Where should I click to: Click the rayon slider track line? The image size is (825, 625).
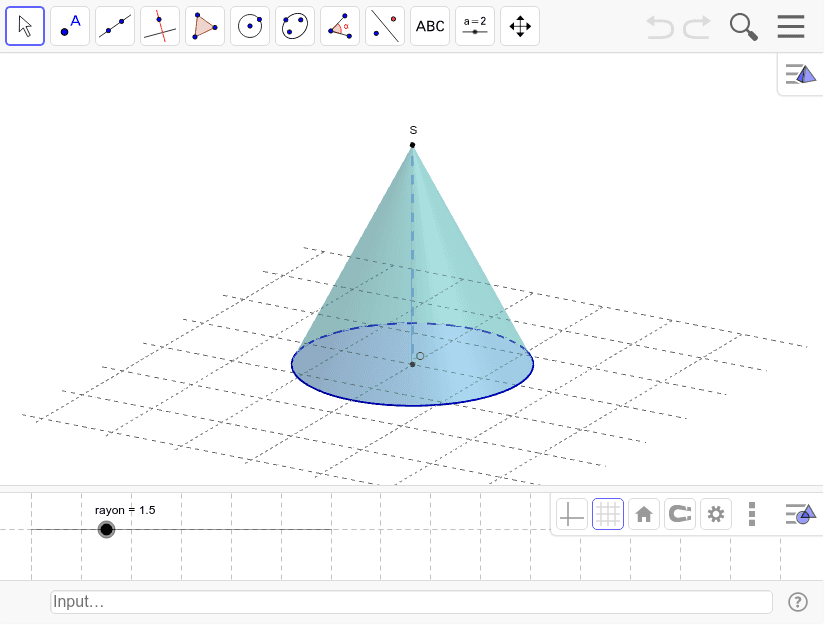(x=182, y=529)
